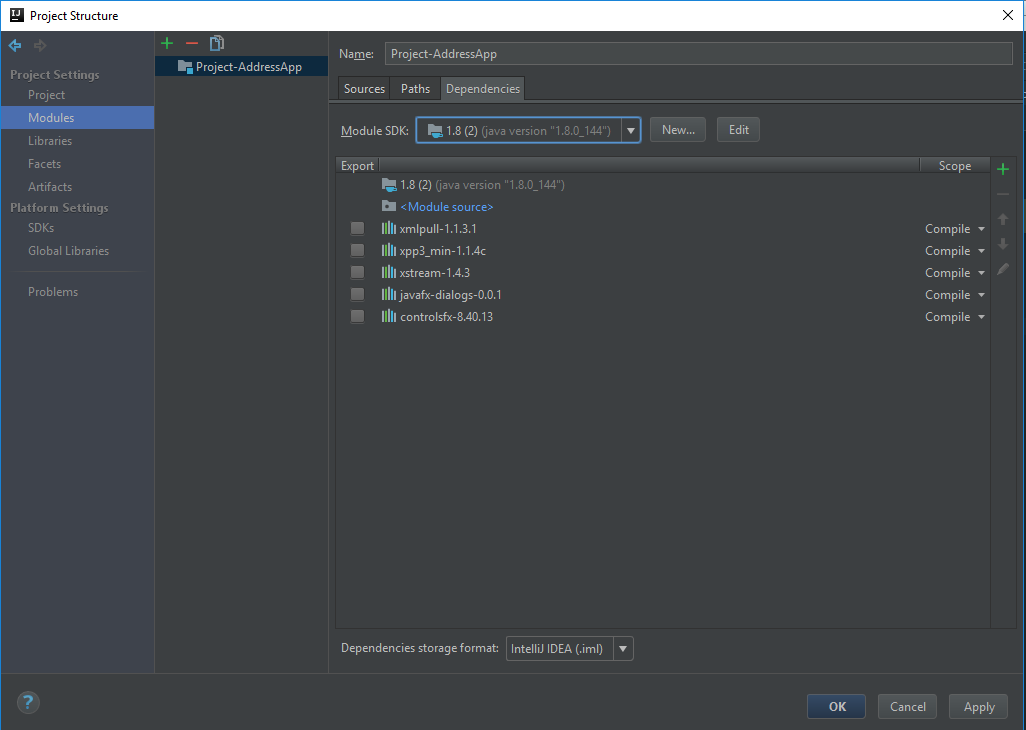Open the Module source link
The width and height of the screenshot is (1026, 730).
(x=447, y=206)
